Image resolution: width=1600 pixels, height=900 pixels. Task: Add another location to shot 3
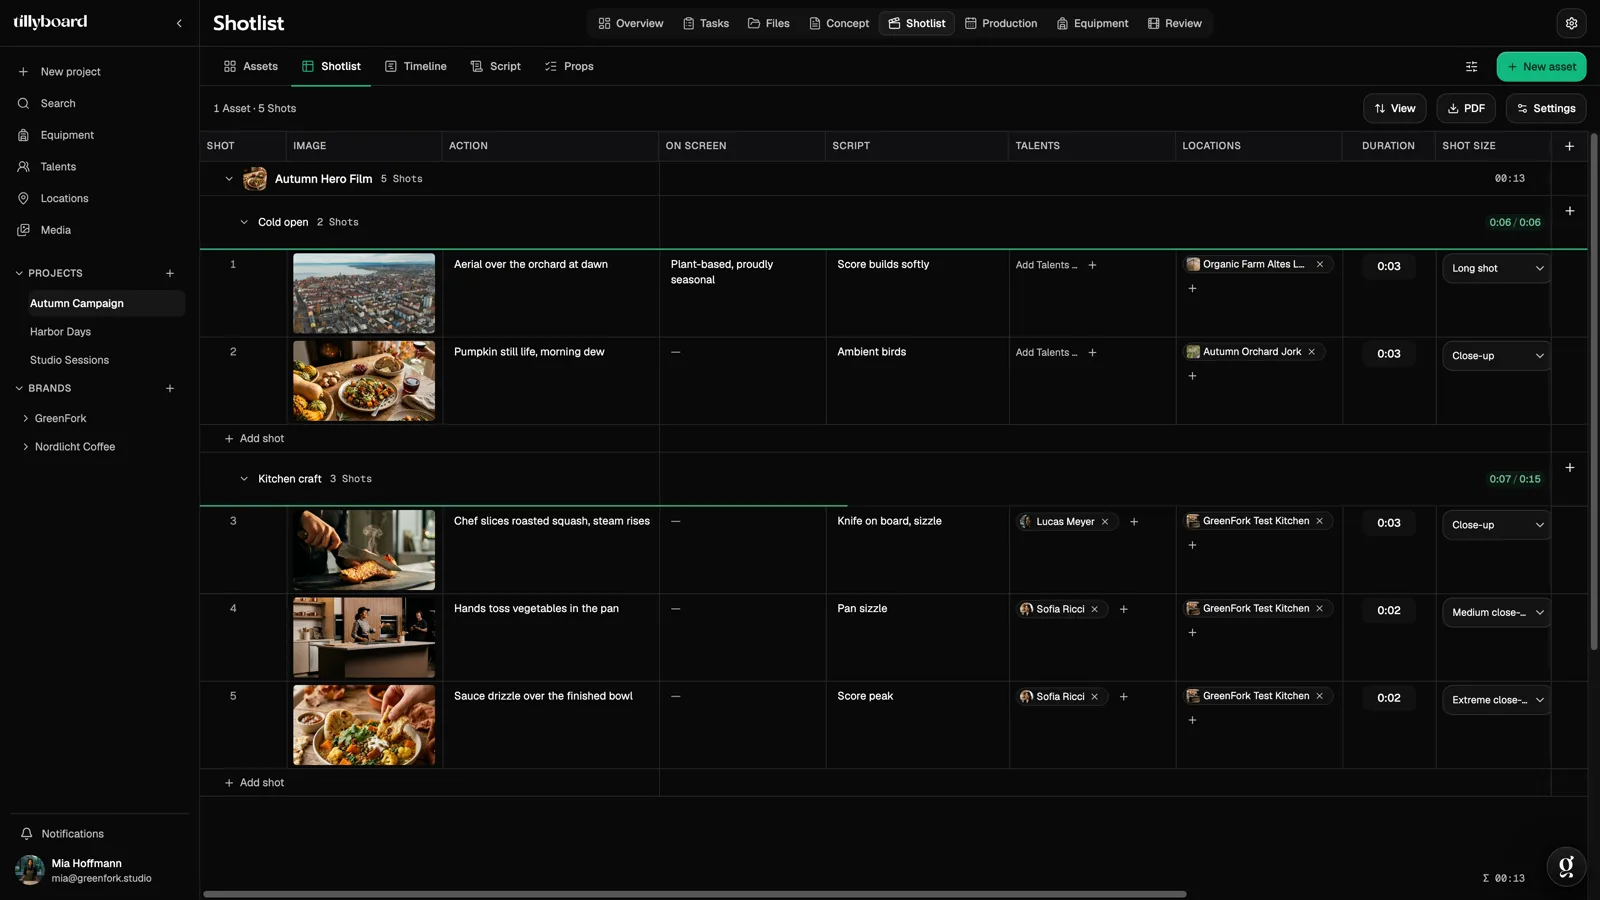pyautogui.click(x=1192, y=545)
